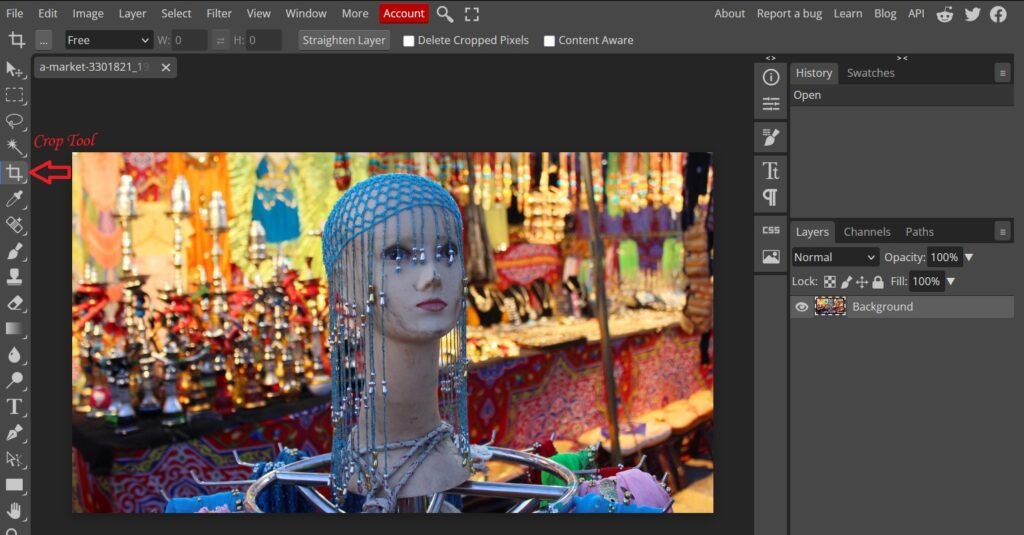1024x535 pixels.
Task: Select the Crop tool in the toolbar
Action: pos(14,173)
